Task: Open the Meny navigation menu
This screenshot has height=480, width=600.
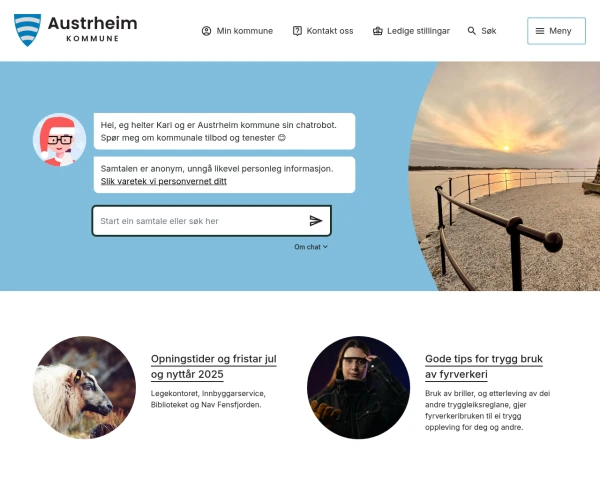Action: point(556,31)
